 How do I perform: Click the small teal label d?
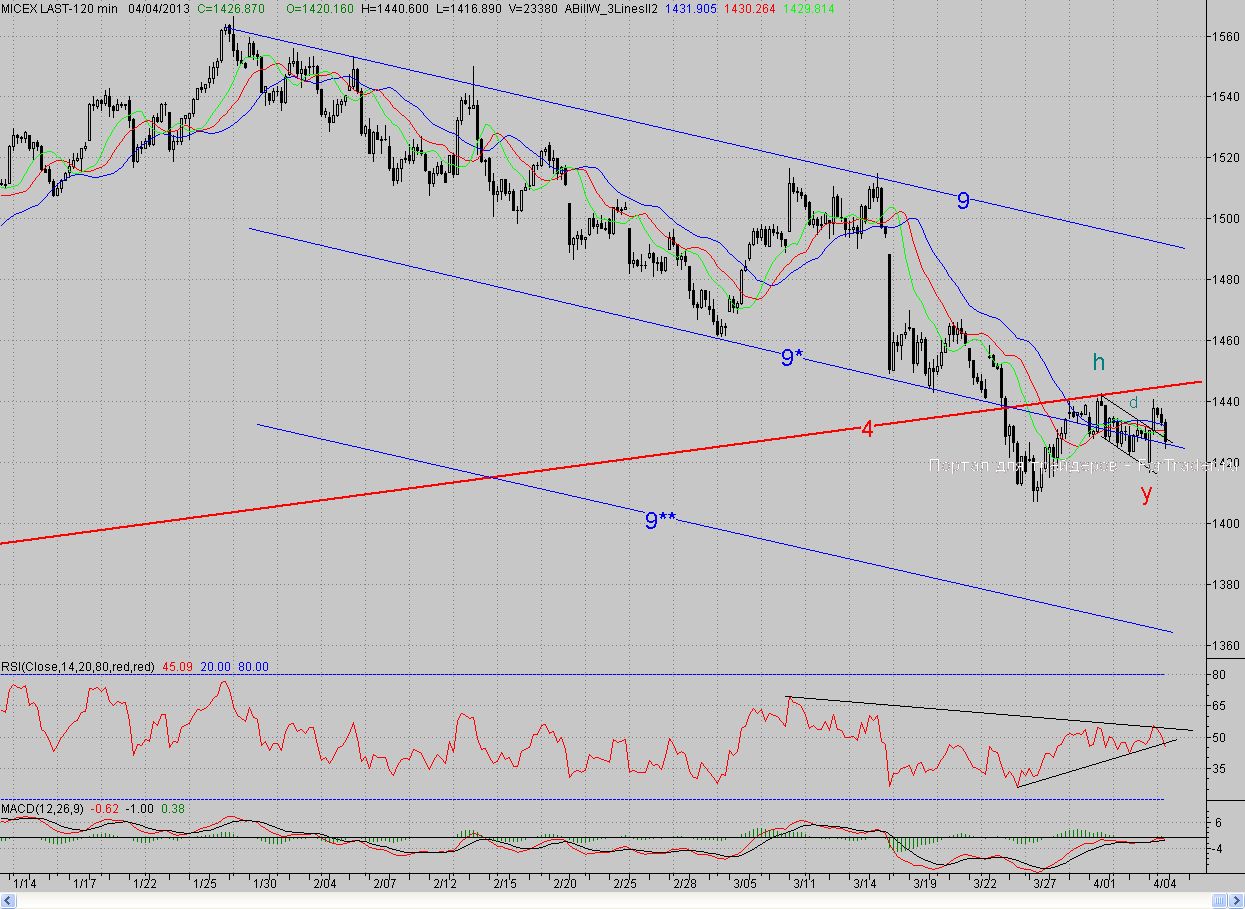pyautogui.click(x=1133, y=402)
